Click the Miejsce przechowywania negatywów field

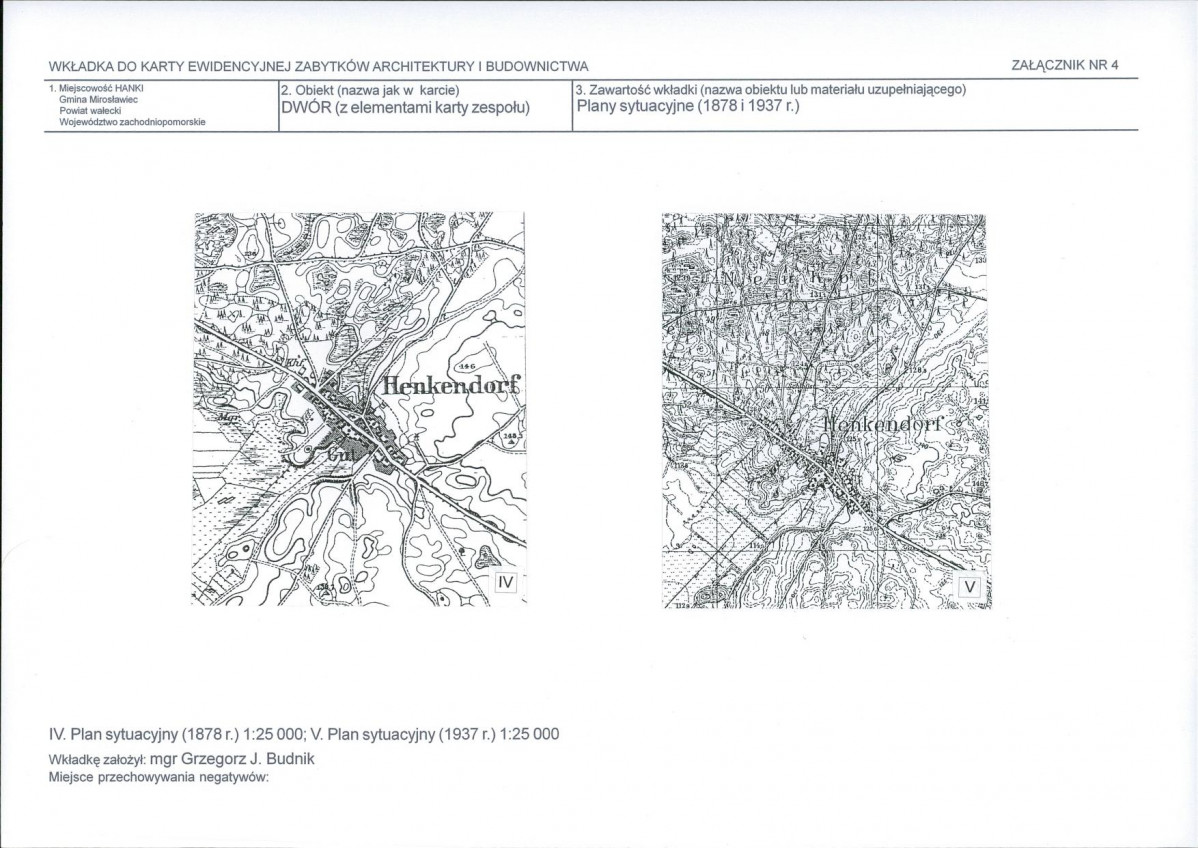click(x=157, y=778)
